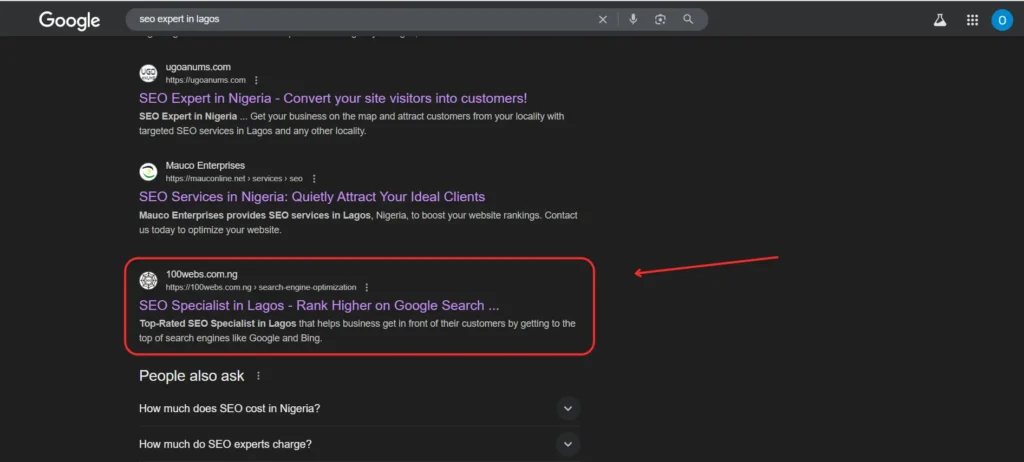Open more options beside 100webs.com.ng URL
1024x462 pixels.
366,288
